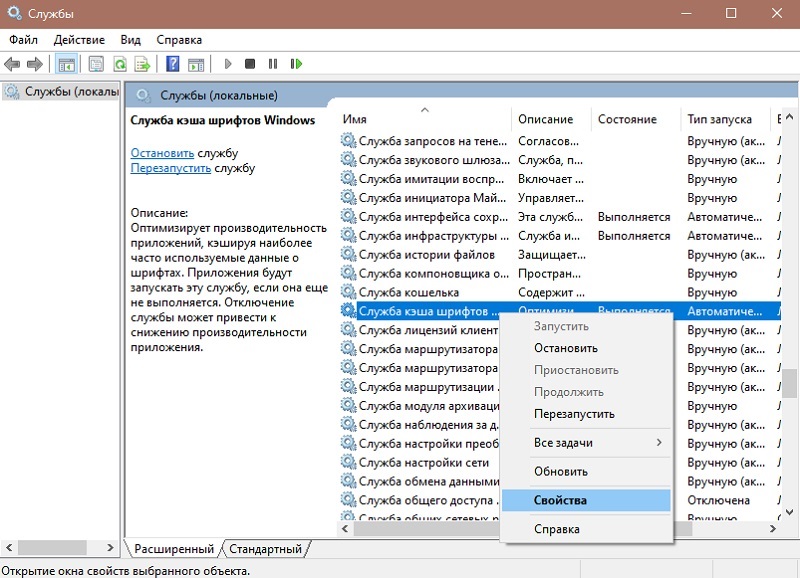Choose Обновить in the context menu
800x578 pixels.
586,472
